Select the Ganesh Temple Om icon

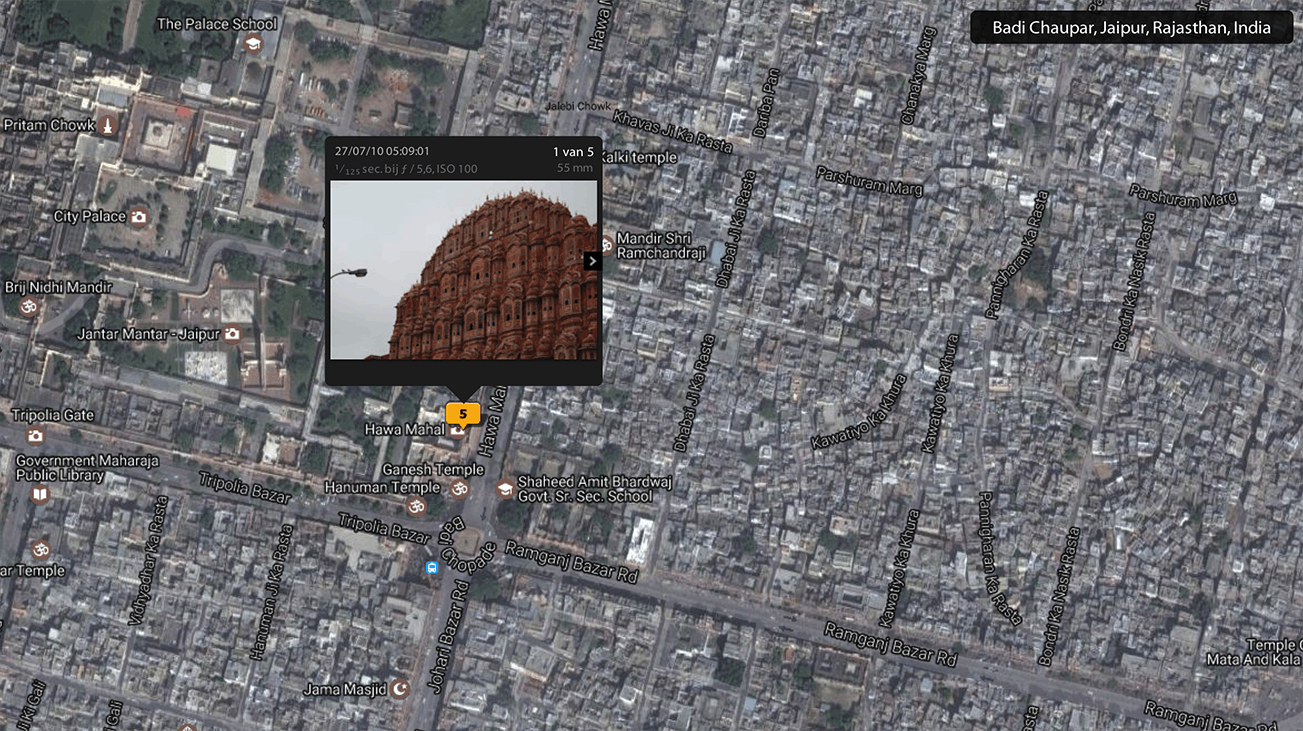460,488
